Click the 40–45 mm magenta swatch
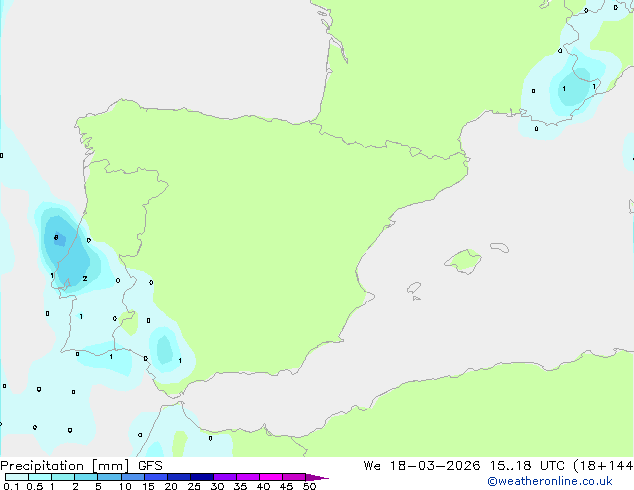Image resolution: width=634 pixels, height=490 pixels. (x=271, y=477)
